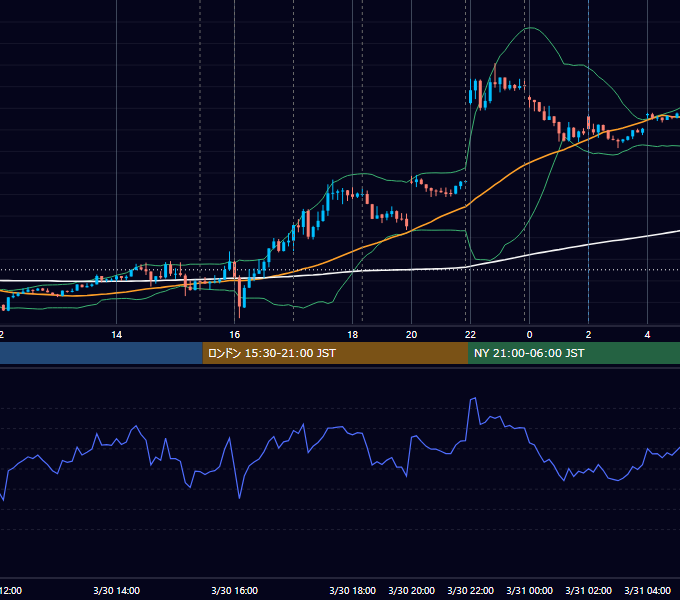Select the "22" hour label on price chart axis
This screenshot has height=600, width=680.
point(470,335)
